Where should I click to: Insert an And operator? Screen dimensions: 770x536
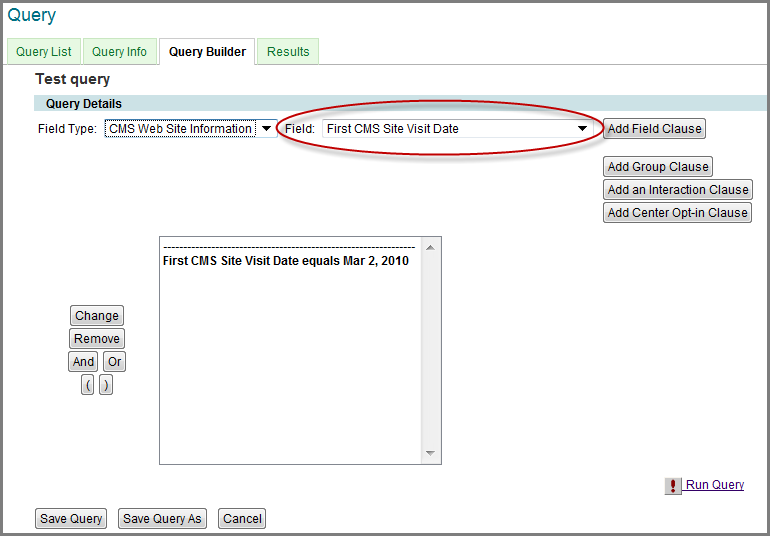pyautogui.click(x=83, y=362)
